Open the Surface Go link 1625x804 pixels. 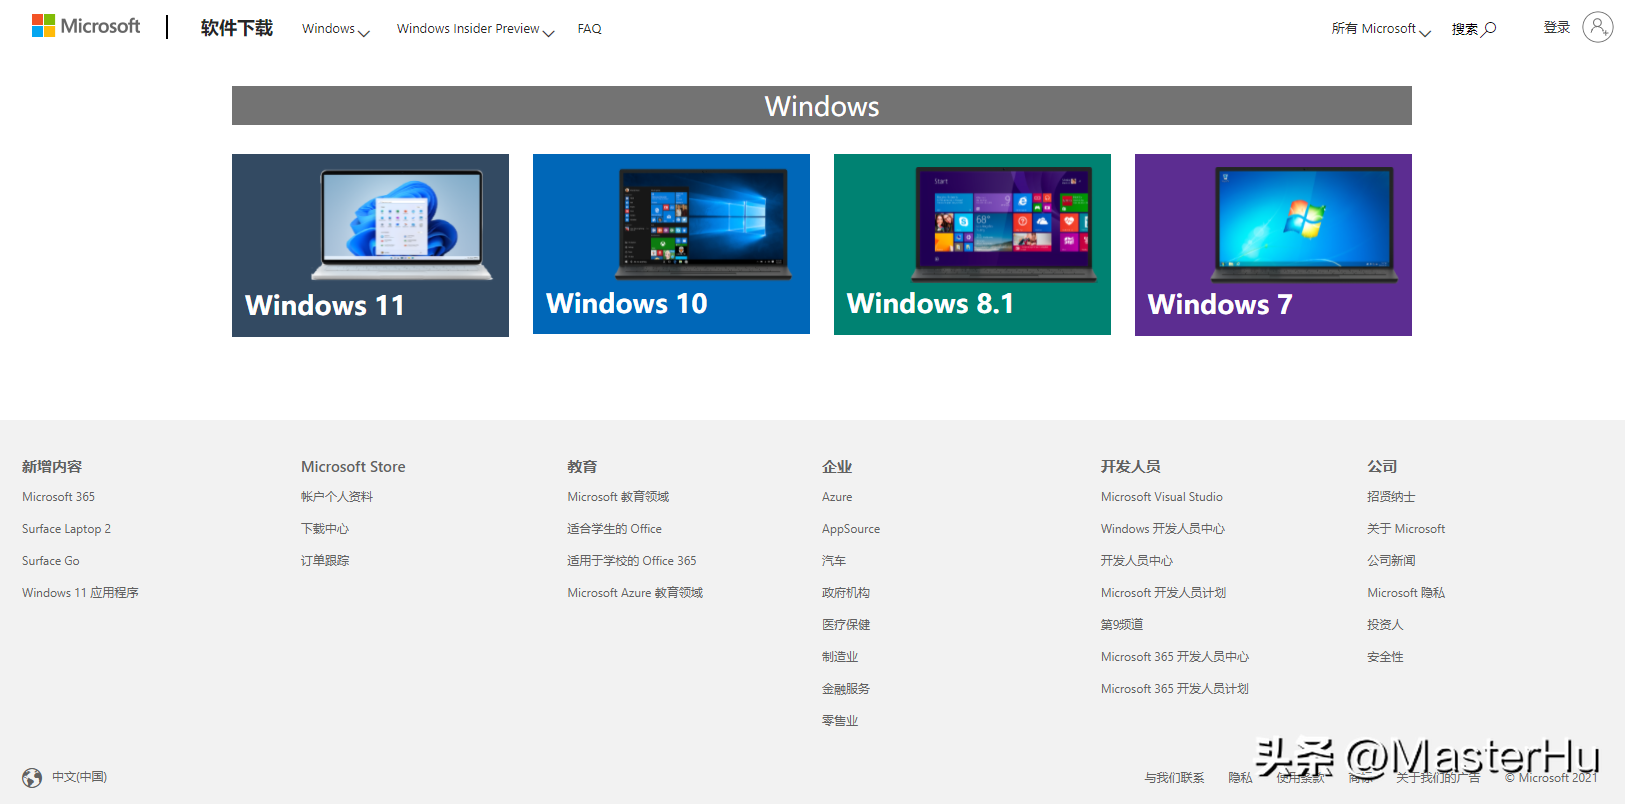click(50, 561)
